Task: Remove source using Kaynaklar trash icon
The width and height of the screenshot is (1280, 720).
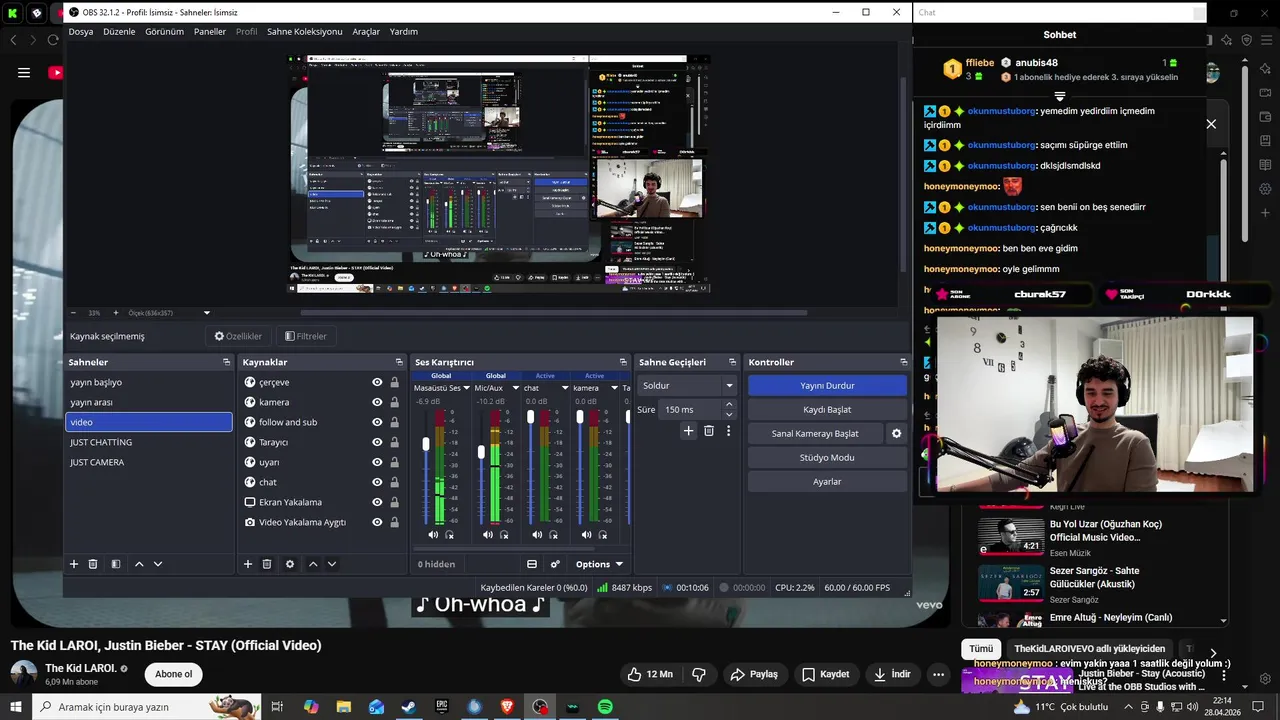Action: click(x=267, y=564)
